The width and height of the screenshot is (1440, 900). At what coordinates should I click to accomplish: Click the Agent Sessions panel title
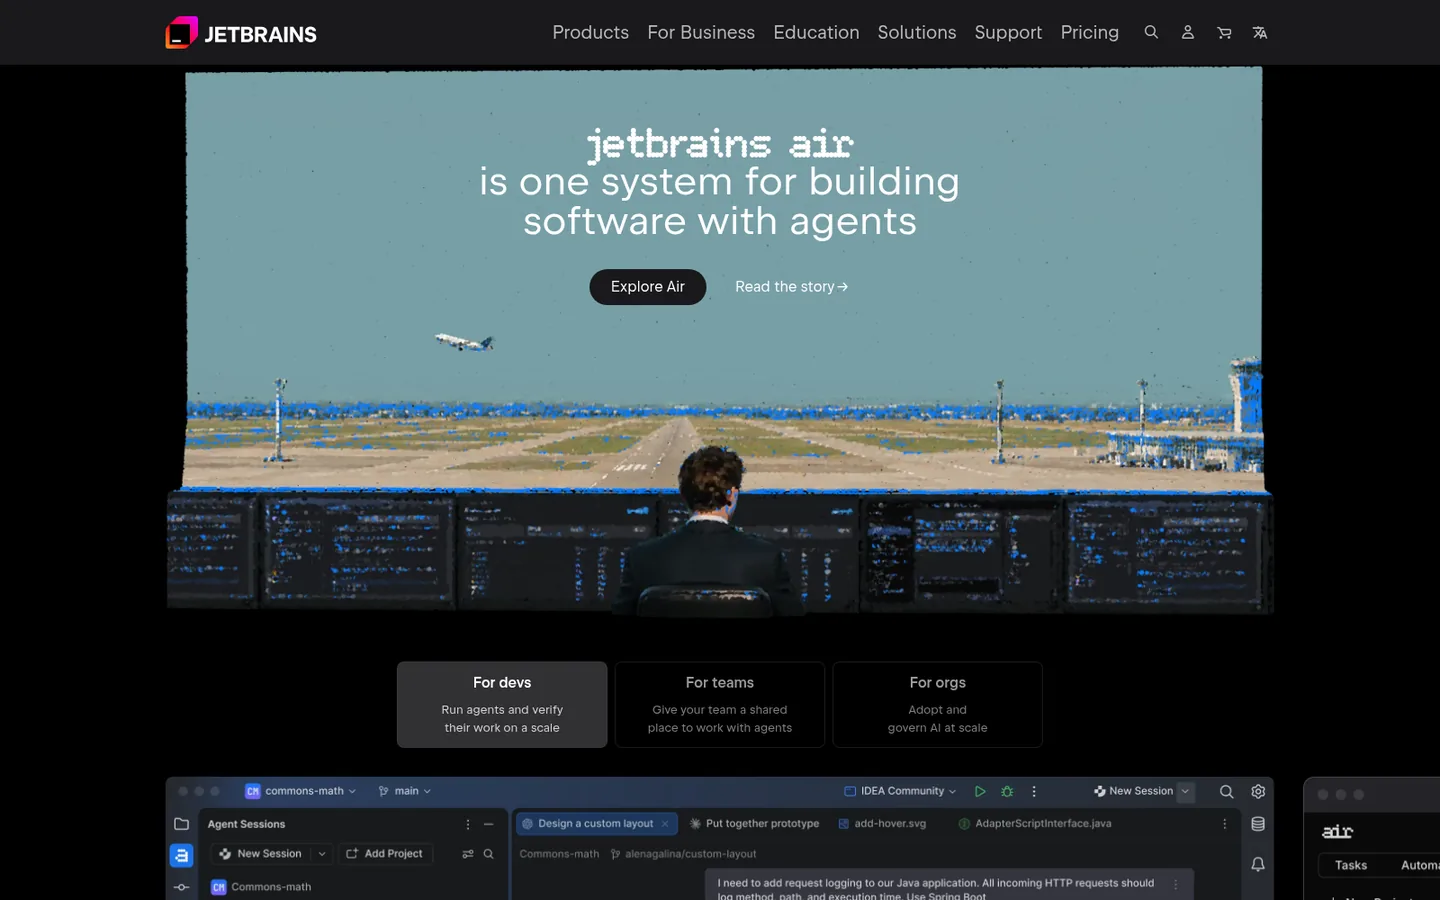[246, 824]
